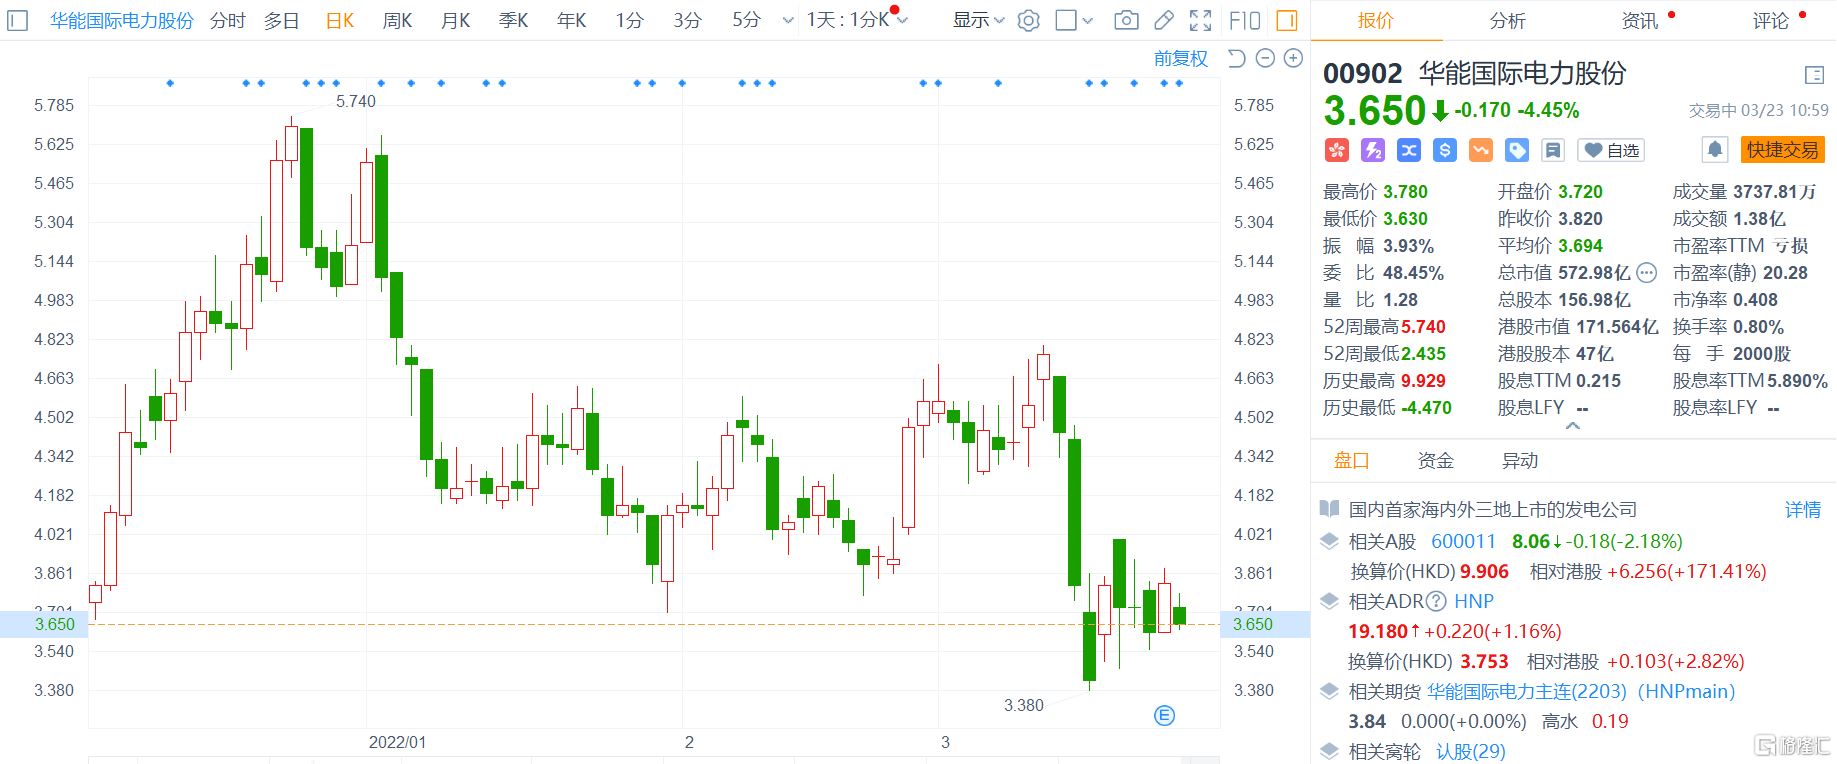Click the price alert bell icon
This screenshot has height=764, width=1837.
tap(1714, 150)
